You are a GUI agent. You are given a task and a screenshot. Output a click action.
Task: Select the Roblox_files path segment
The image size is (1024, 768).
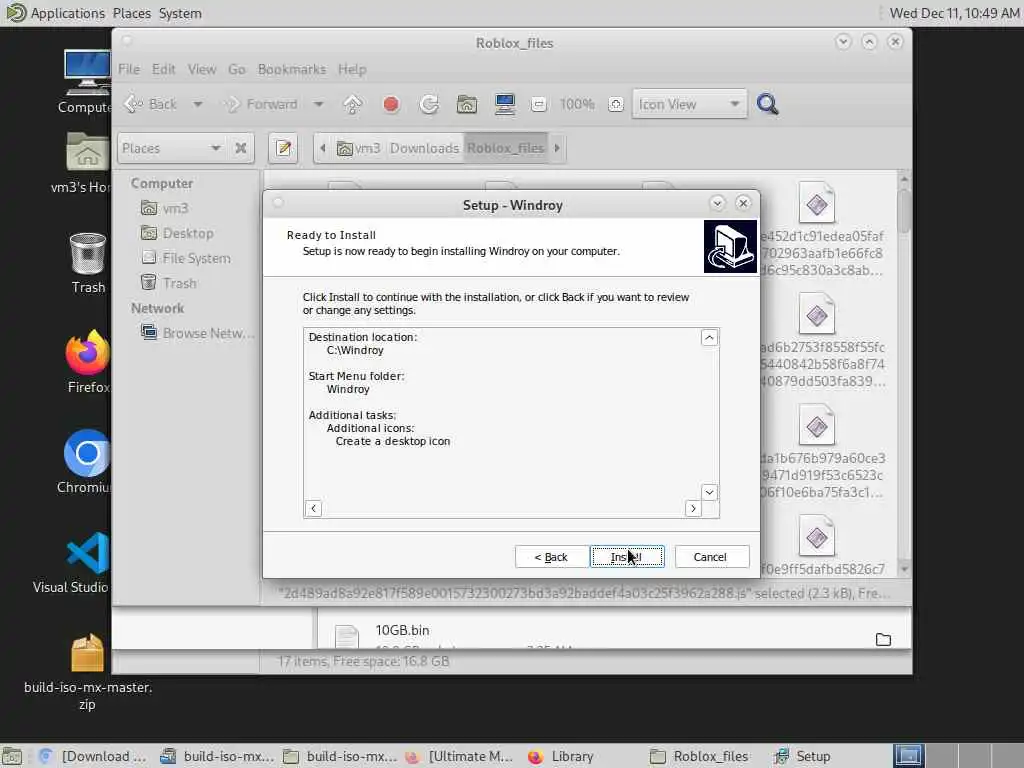pyautogui.click(x=505, y=148)
